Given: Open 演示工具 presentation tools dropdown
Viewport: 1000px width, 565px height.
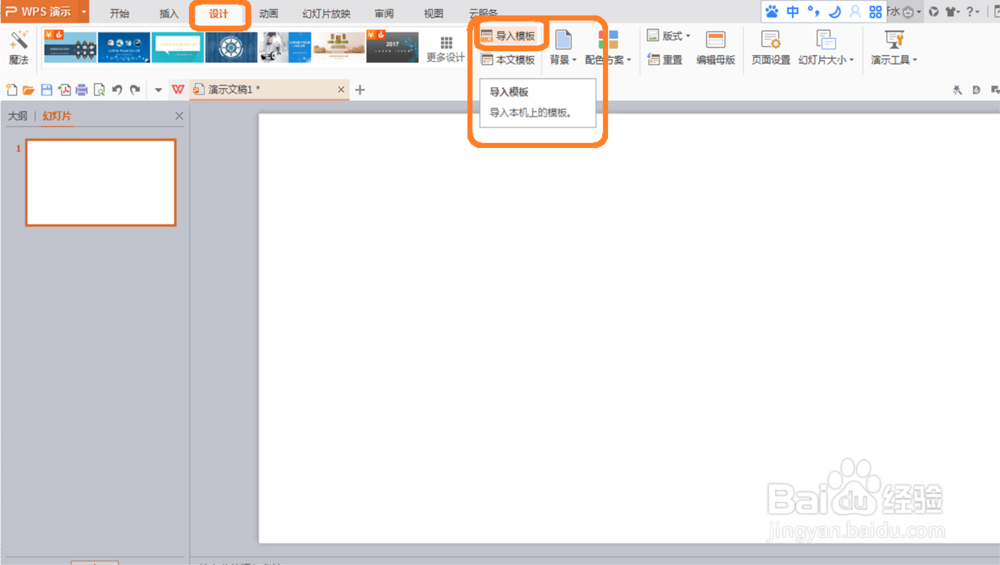Looking at the screenshot, I should tap(894, 48).
